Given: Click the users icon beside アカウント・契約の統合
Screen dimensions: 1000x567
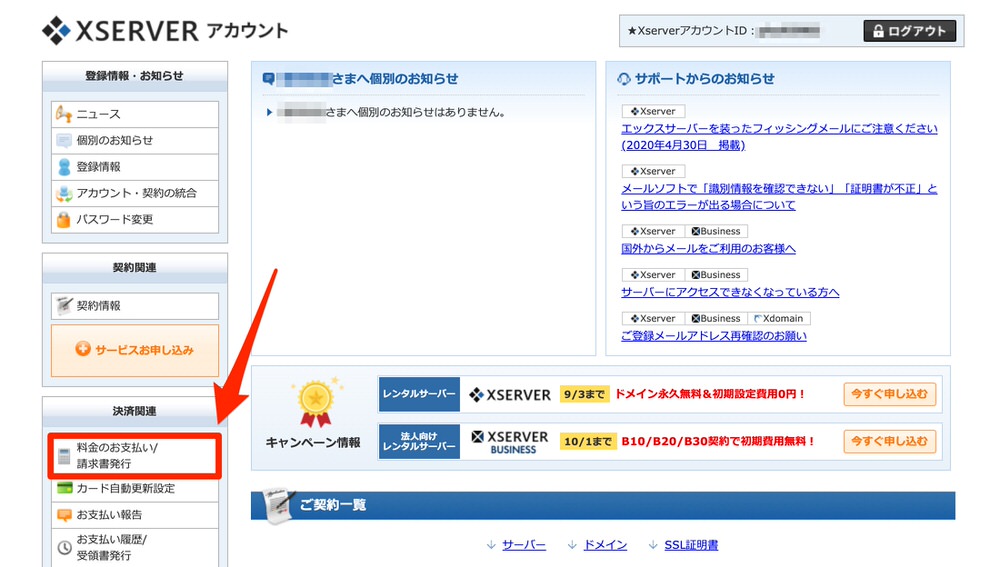Looking at the screenshot, I should 64,193.
